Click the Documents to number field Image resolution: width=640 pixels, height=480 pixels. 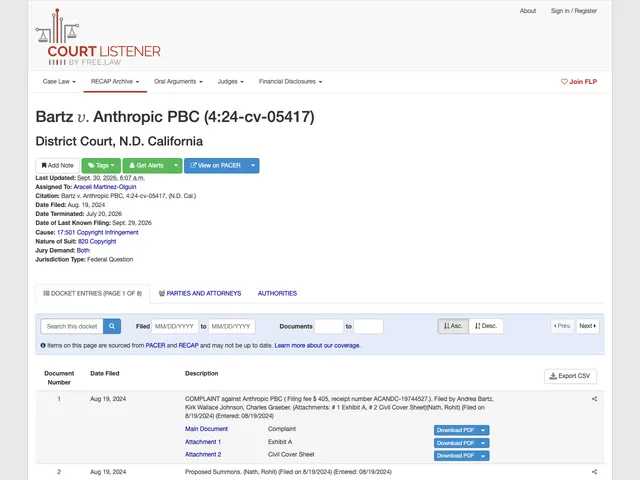[368, 326]
